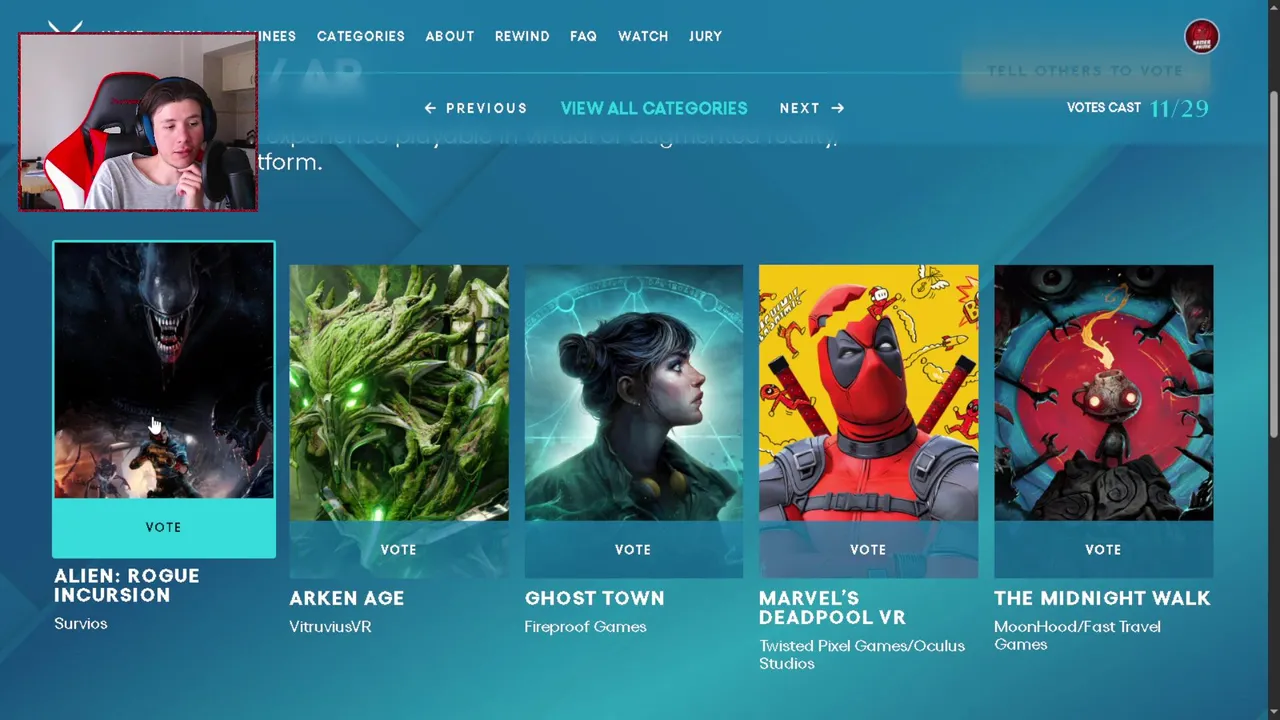Go to the PREVIOUS category
This screenshot has width=1280, height=720.
(x=476, y=108)
